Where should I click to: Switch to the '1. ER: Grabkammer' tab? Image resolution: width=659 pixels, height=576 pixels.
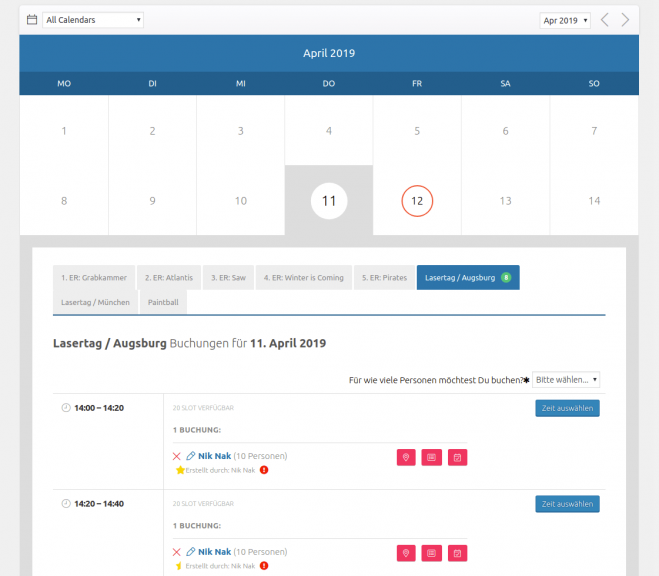click(x=93, y=277)
